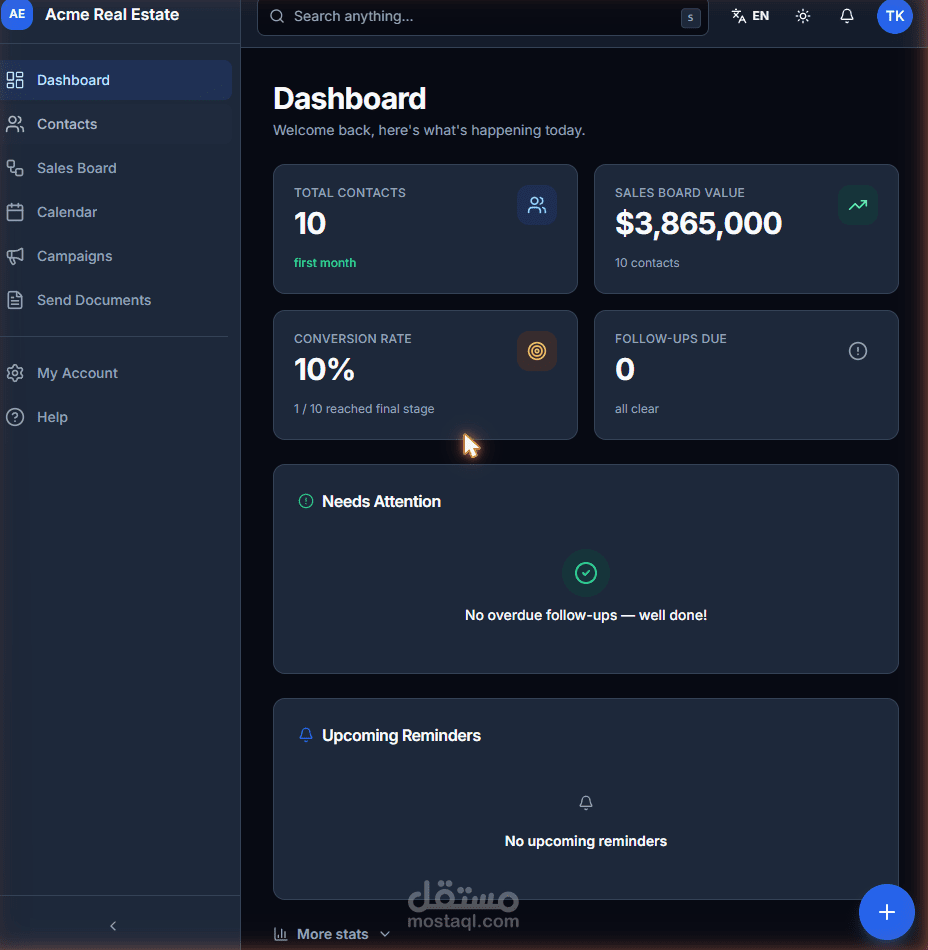Click the Help question mark icon
Screen dimensions: 928x950
click(x=15, y=417)
